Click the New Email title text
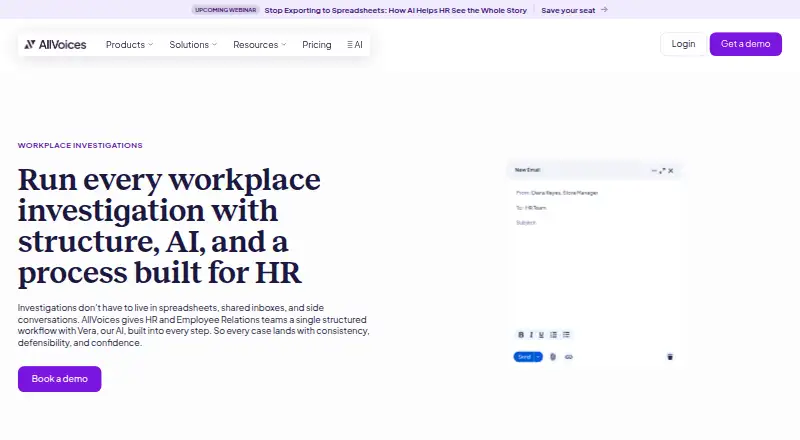Image resolution: width=800 pixels, height=440 pixels. point(528,170)
